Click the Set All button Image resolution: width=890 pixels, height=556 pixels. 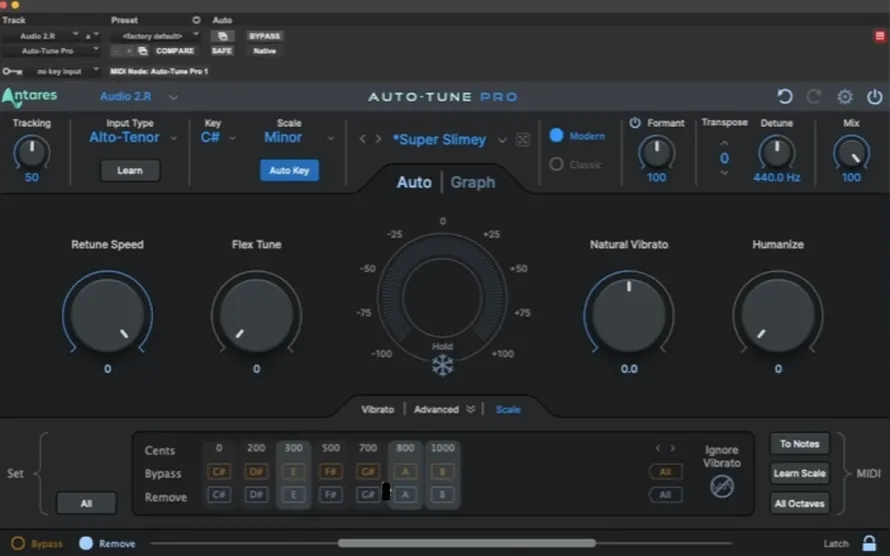[86, 503]
